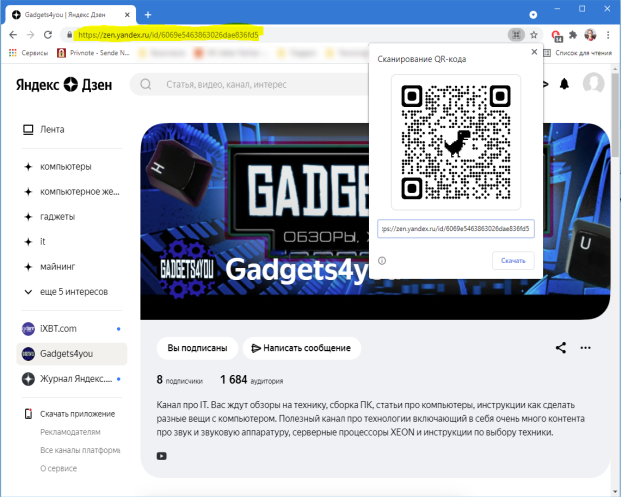
Task: Click the red extension icon with badge
Action: tap(557, 36)
